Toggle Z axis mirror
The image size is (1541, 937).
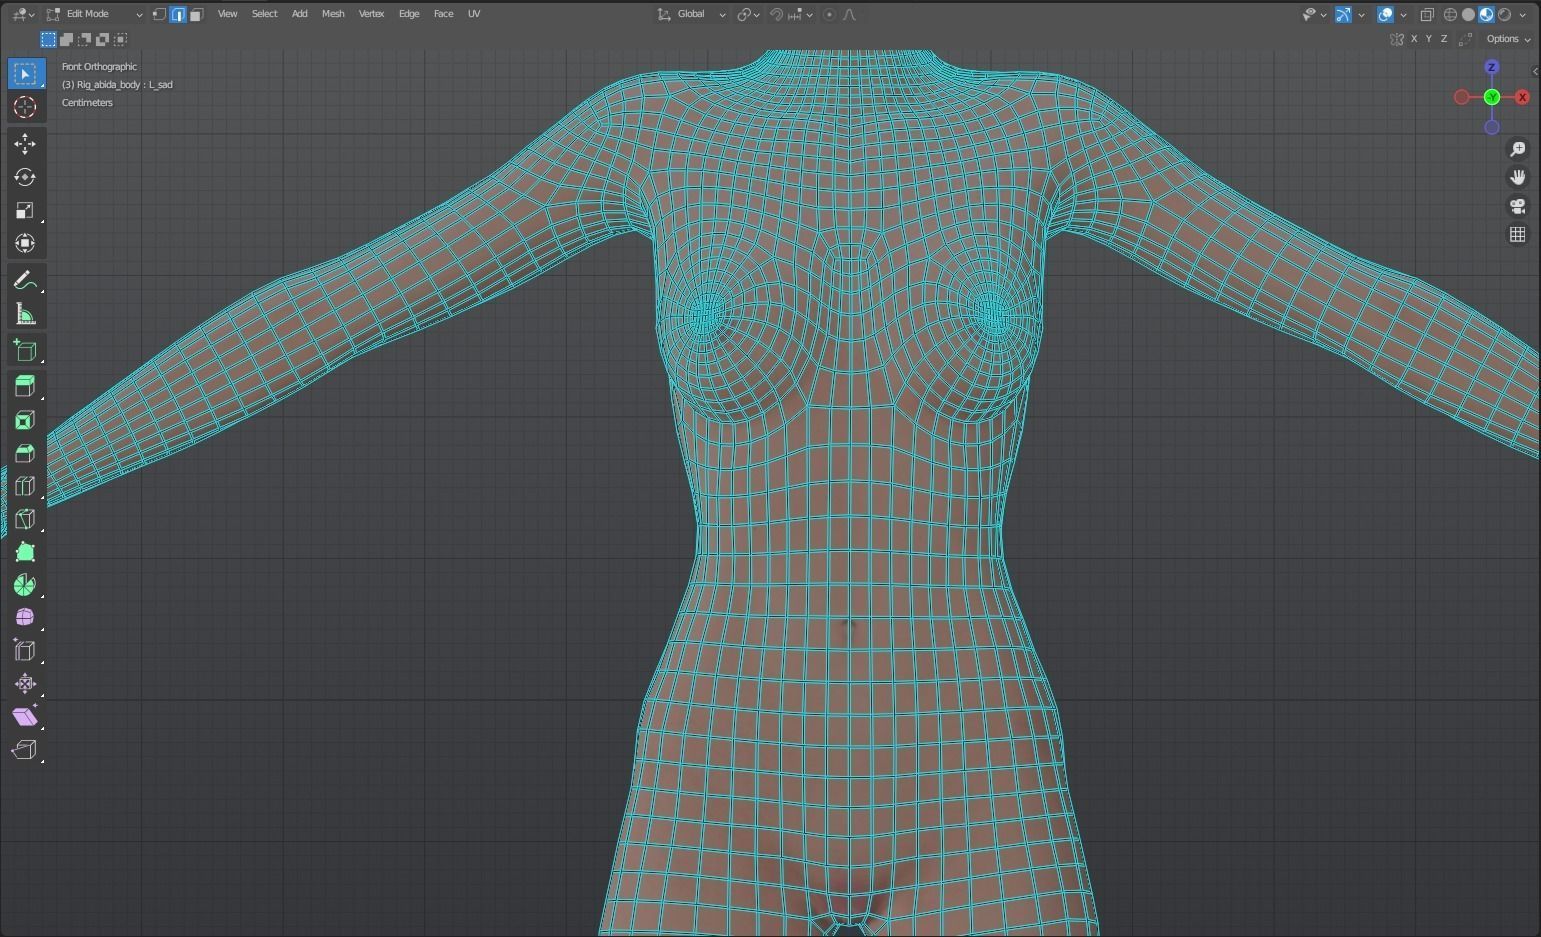1444,39
